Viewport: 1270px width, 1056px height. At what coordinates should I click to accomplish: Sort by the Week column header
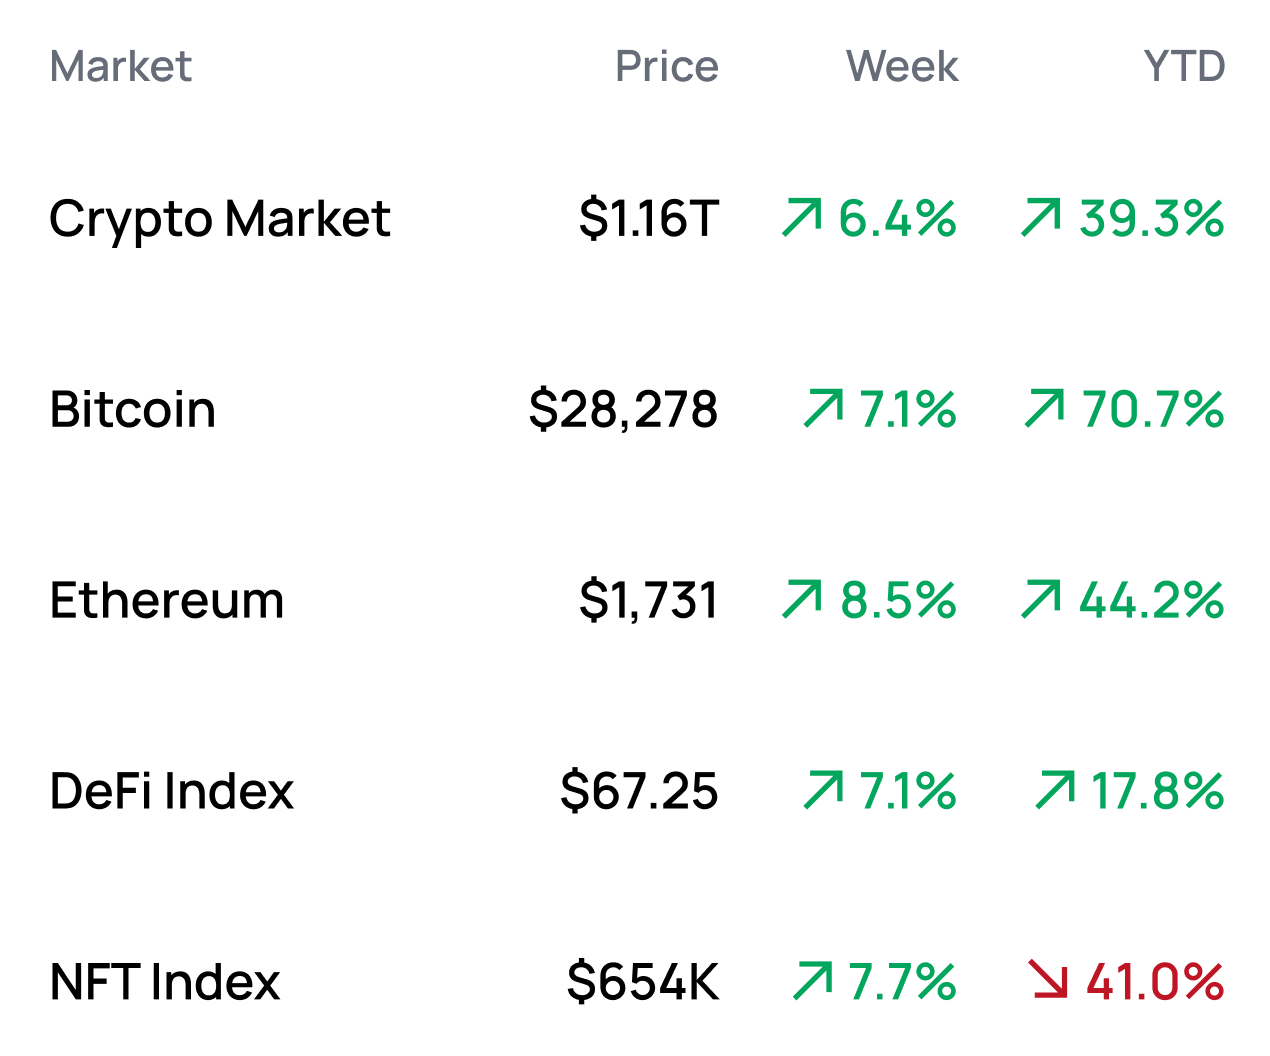901,67
